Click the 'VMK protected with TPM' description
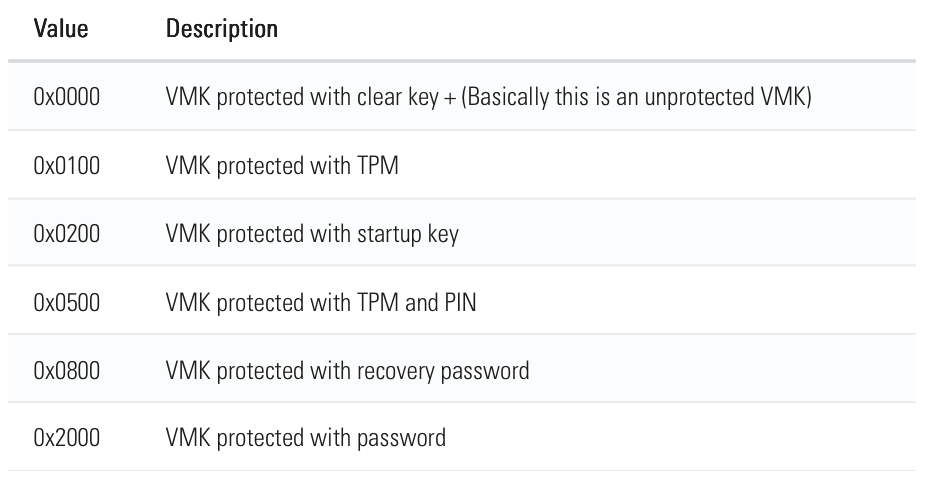The height and width of the screenshot is (482, 925). (x=282, y=165)
